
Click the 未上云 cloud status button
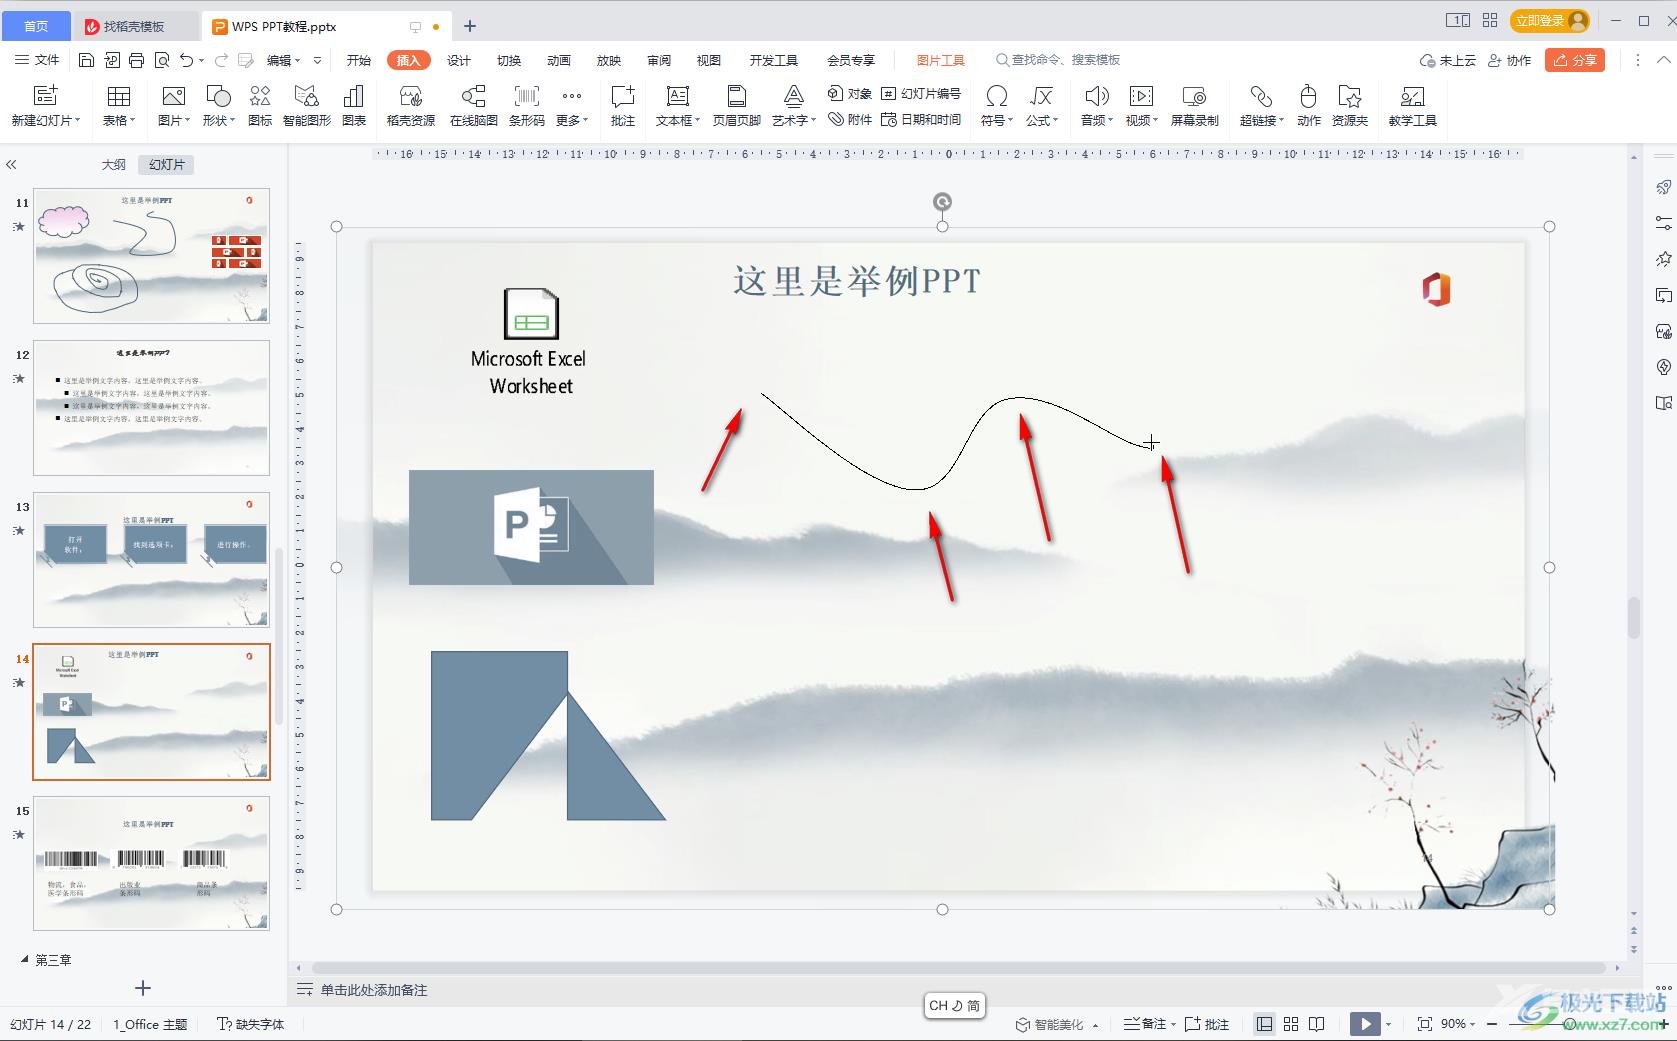(1448, 60)
